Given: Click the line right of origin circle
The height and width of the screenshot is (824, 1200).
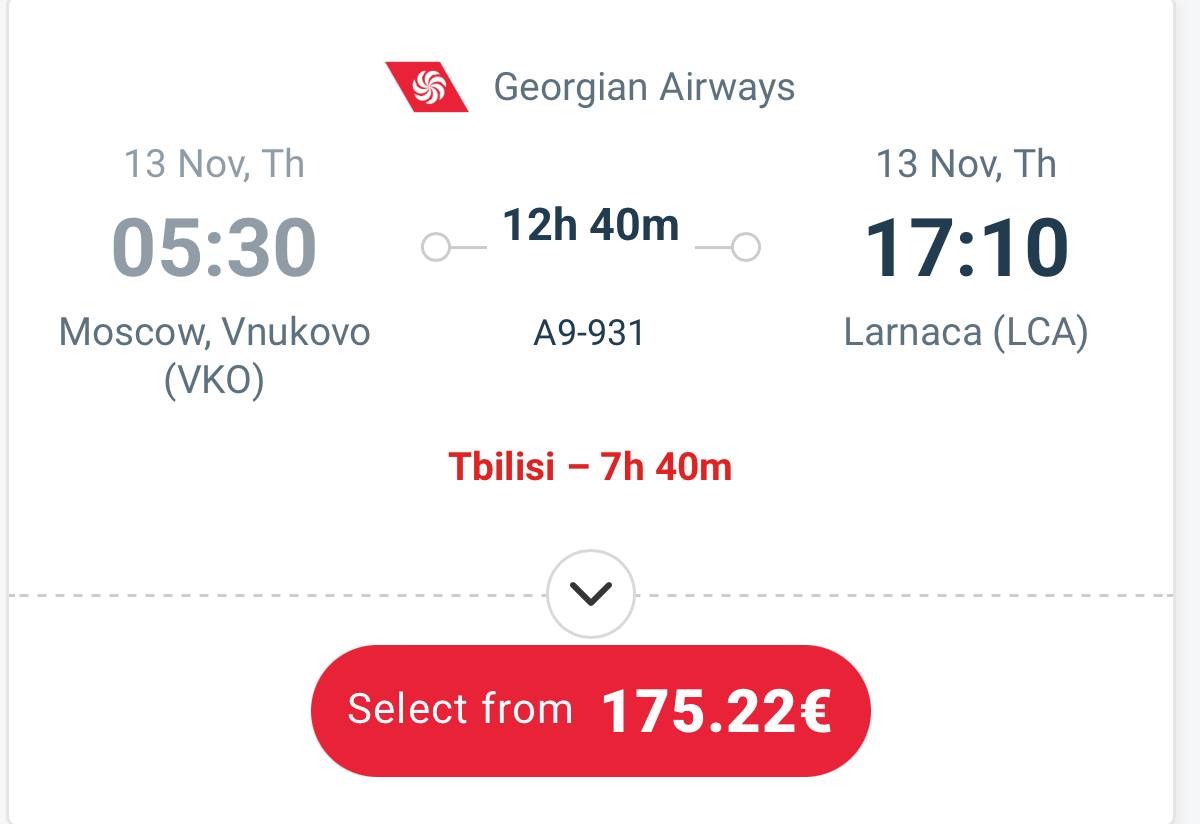Looking at the screenshot, I should click(468, 247).
